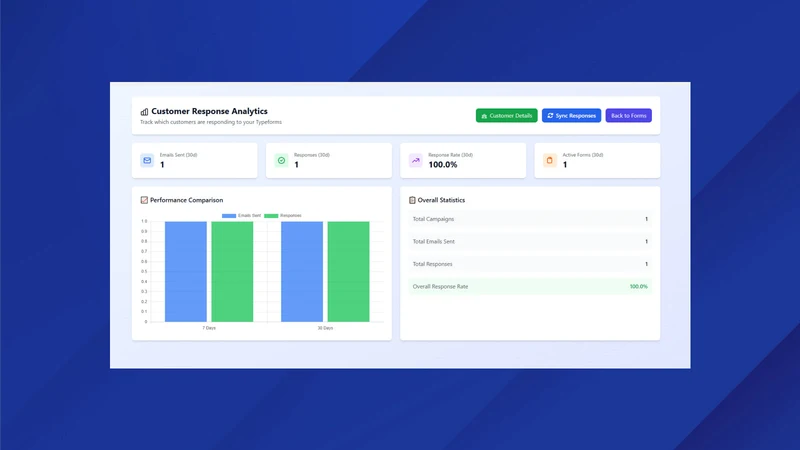Click the 'Active Forms (30d)' label
This screenshot has height=450, width=800.
(x=583, y=155)
